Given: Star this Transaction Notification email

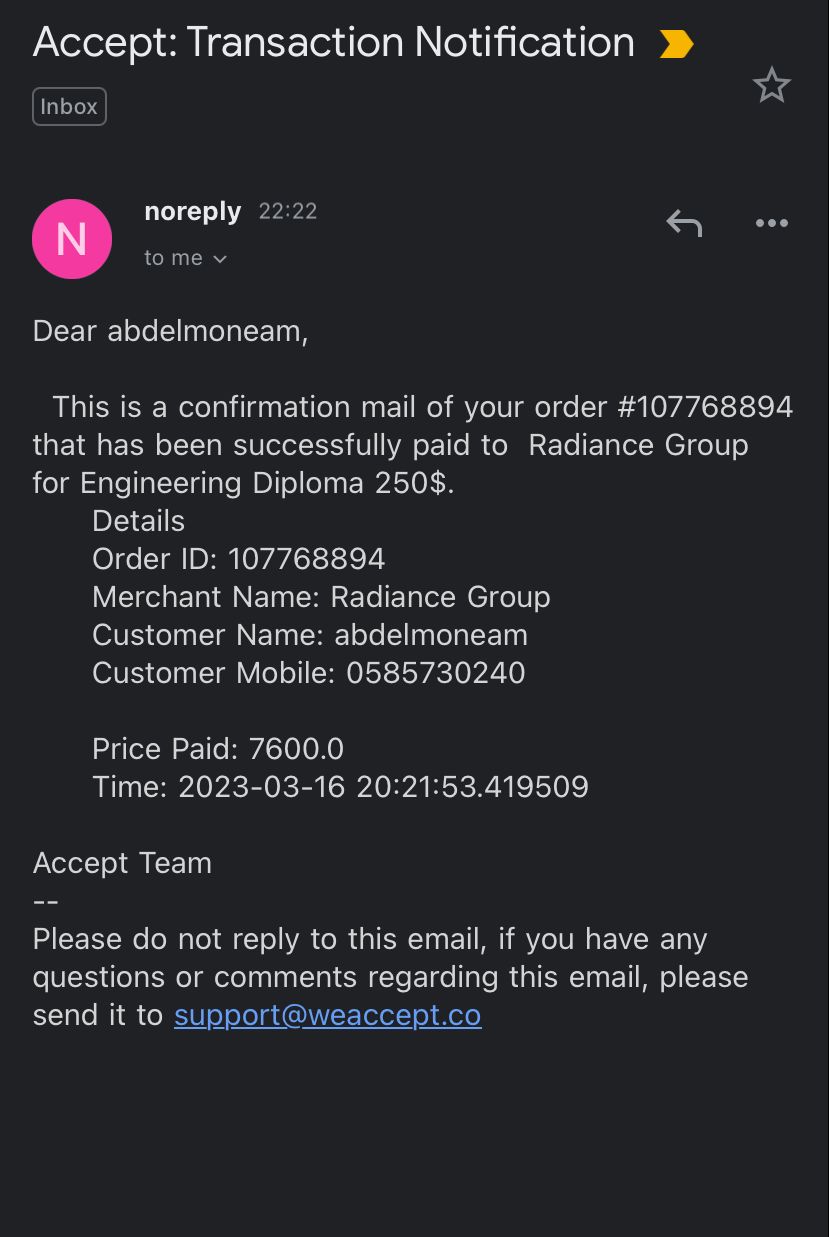Looking at the screenshot, I should point(771,85).
